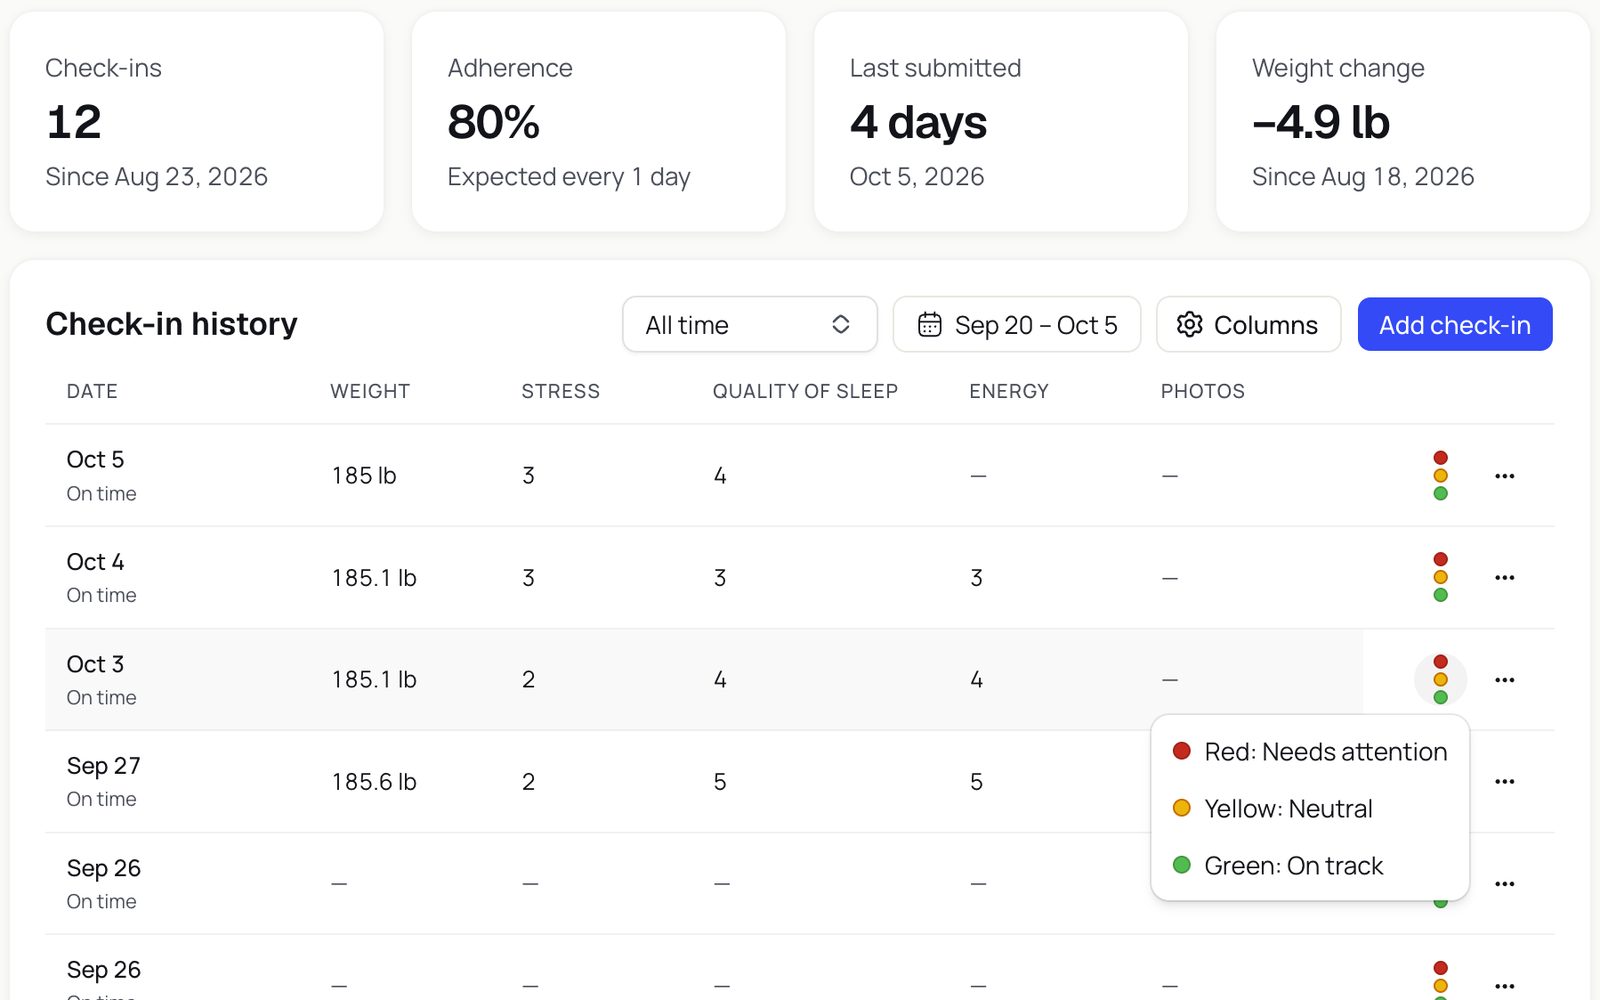This screenshot has width=1600, height=1000.
Task: Click the Check-ins summary card
Action: pyautogui.click(x=197, y=122)
